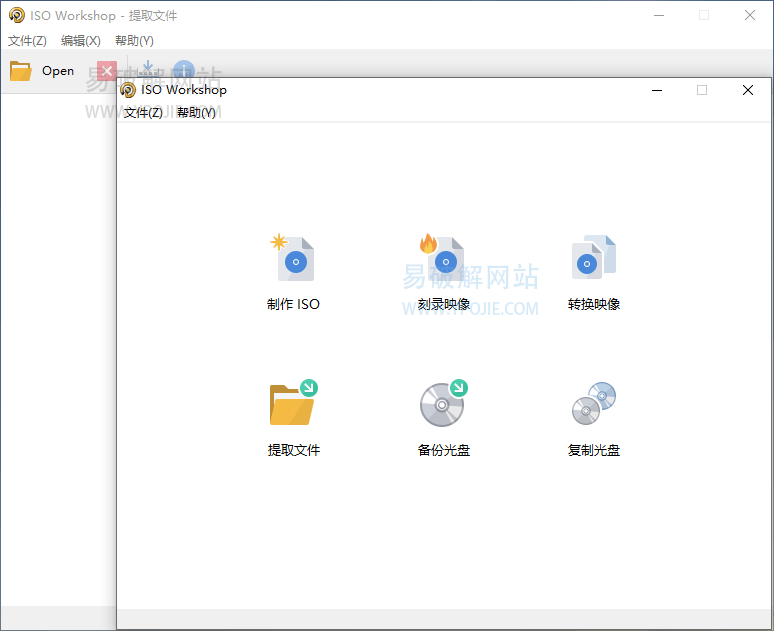Viewport: 774px width, 631px height.
Task: Click the red X toolbar icon in 提取文件 window
Action: pyautogui.click(x=107, y=71)
